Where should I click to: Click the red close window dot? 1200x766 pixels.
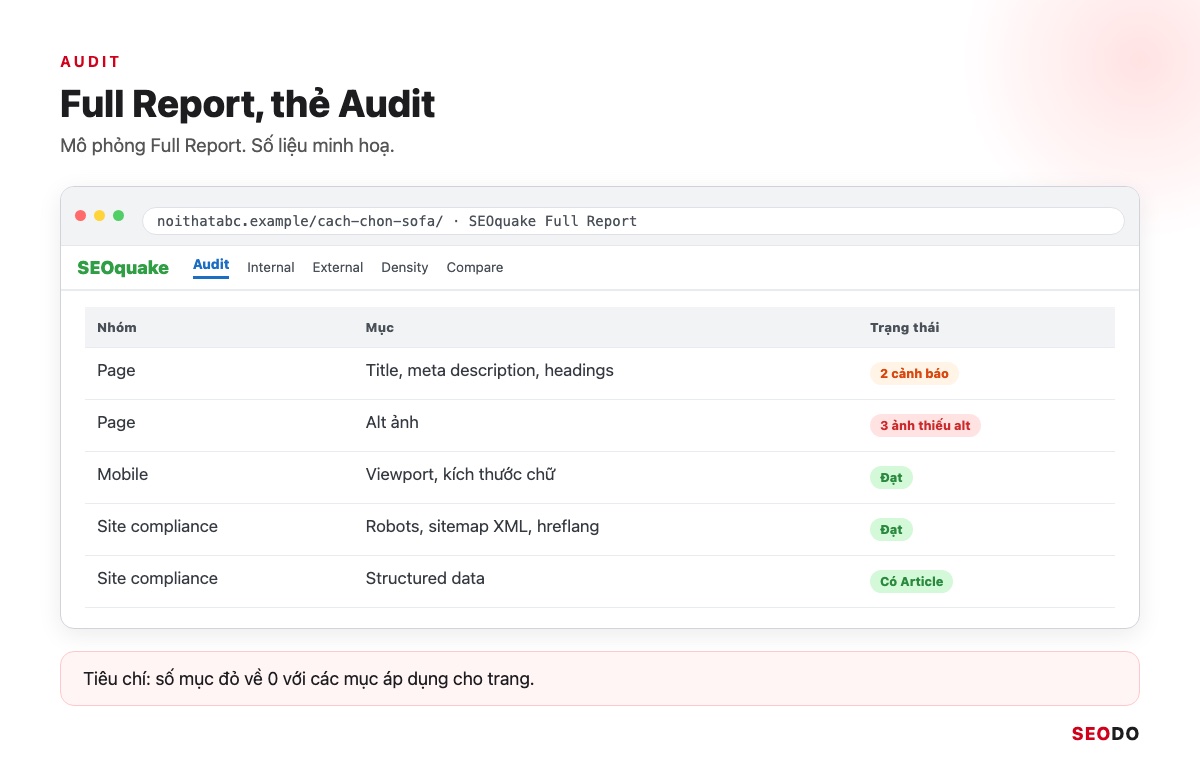tap(81, 216)
